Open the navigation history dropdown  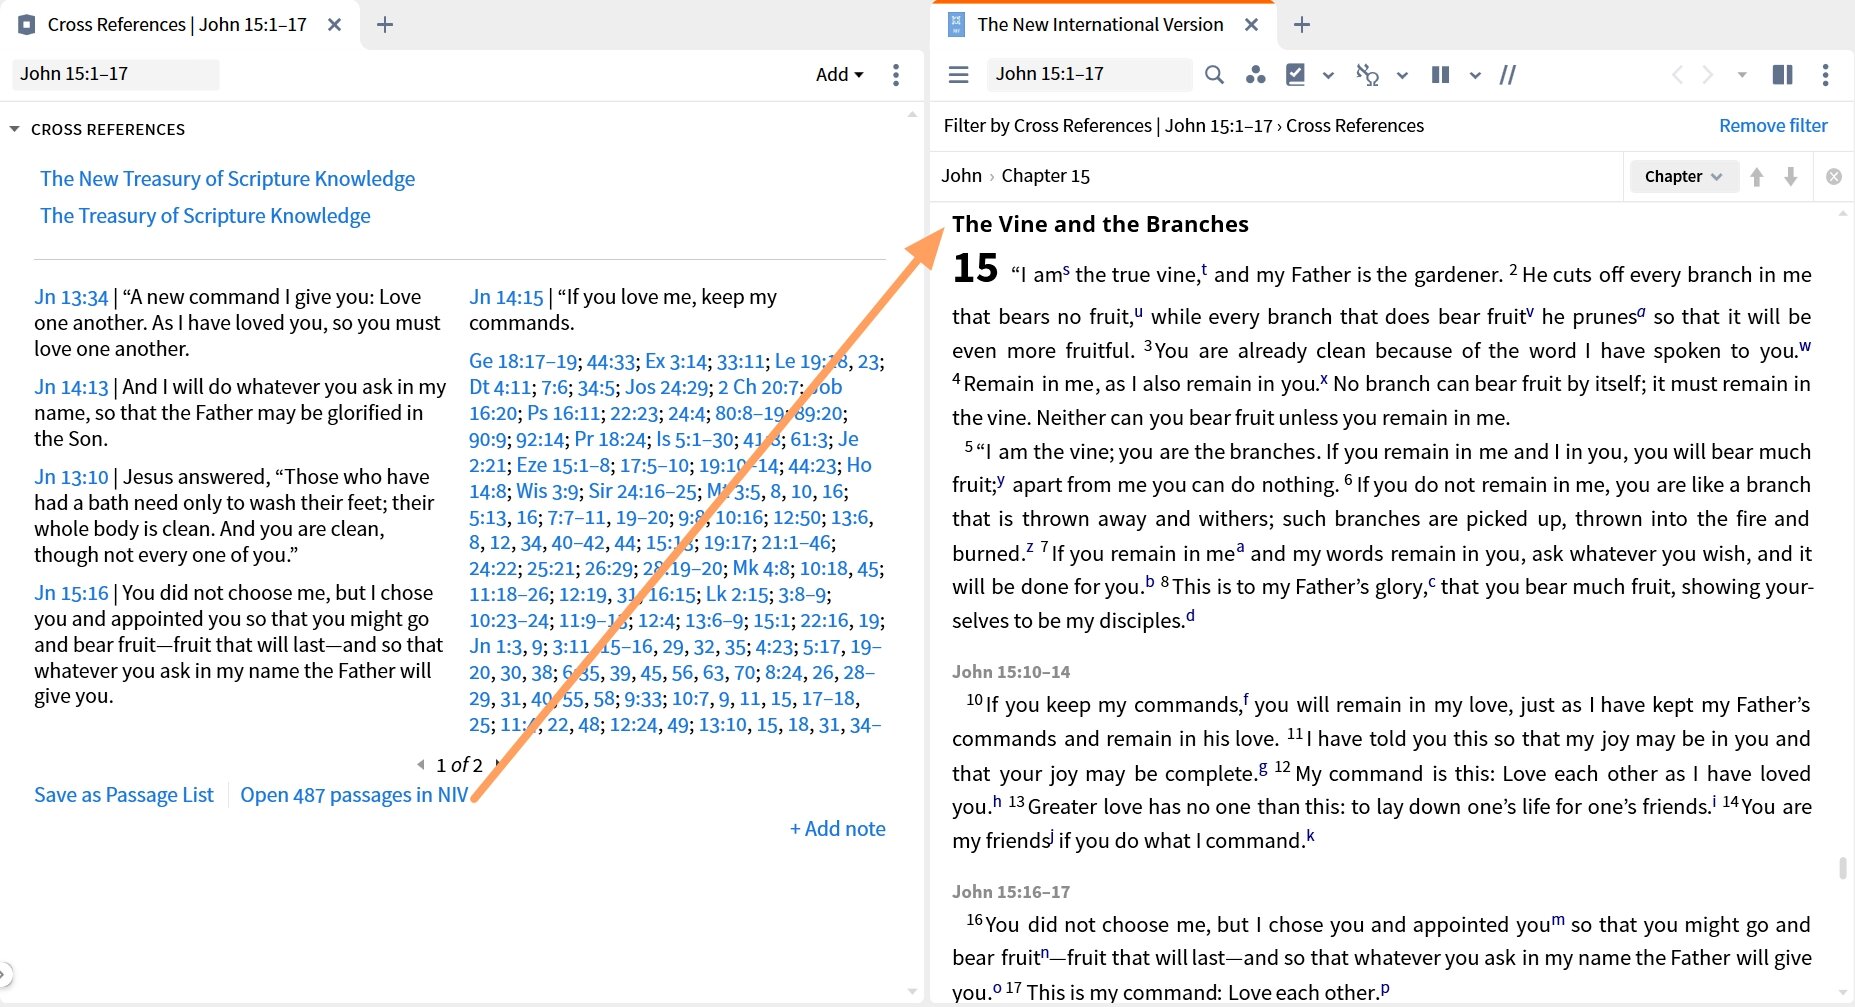pyautogui.click(x=1742, y=75)
